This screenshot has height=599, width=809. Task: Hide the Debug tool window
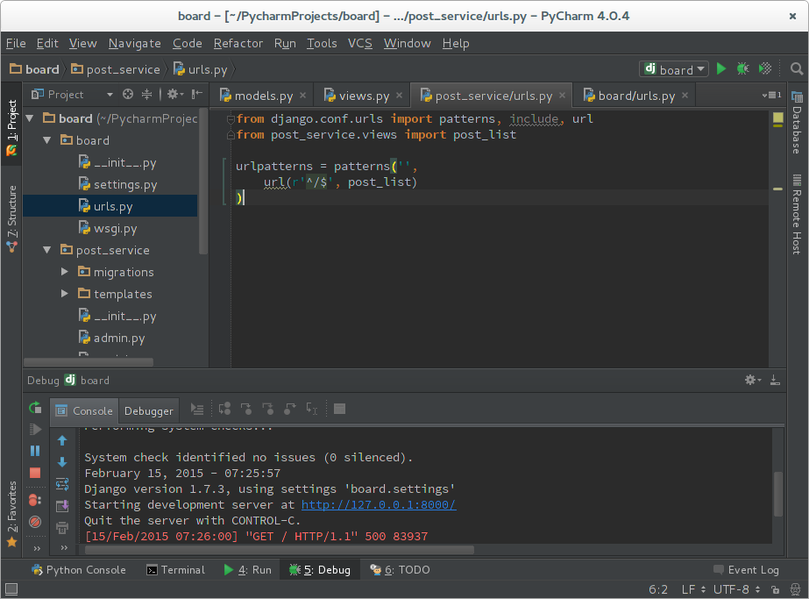pos(775,380)
